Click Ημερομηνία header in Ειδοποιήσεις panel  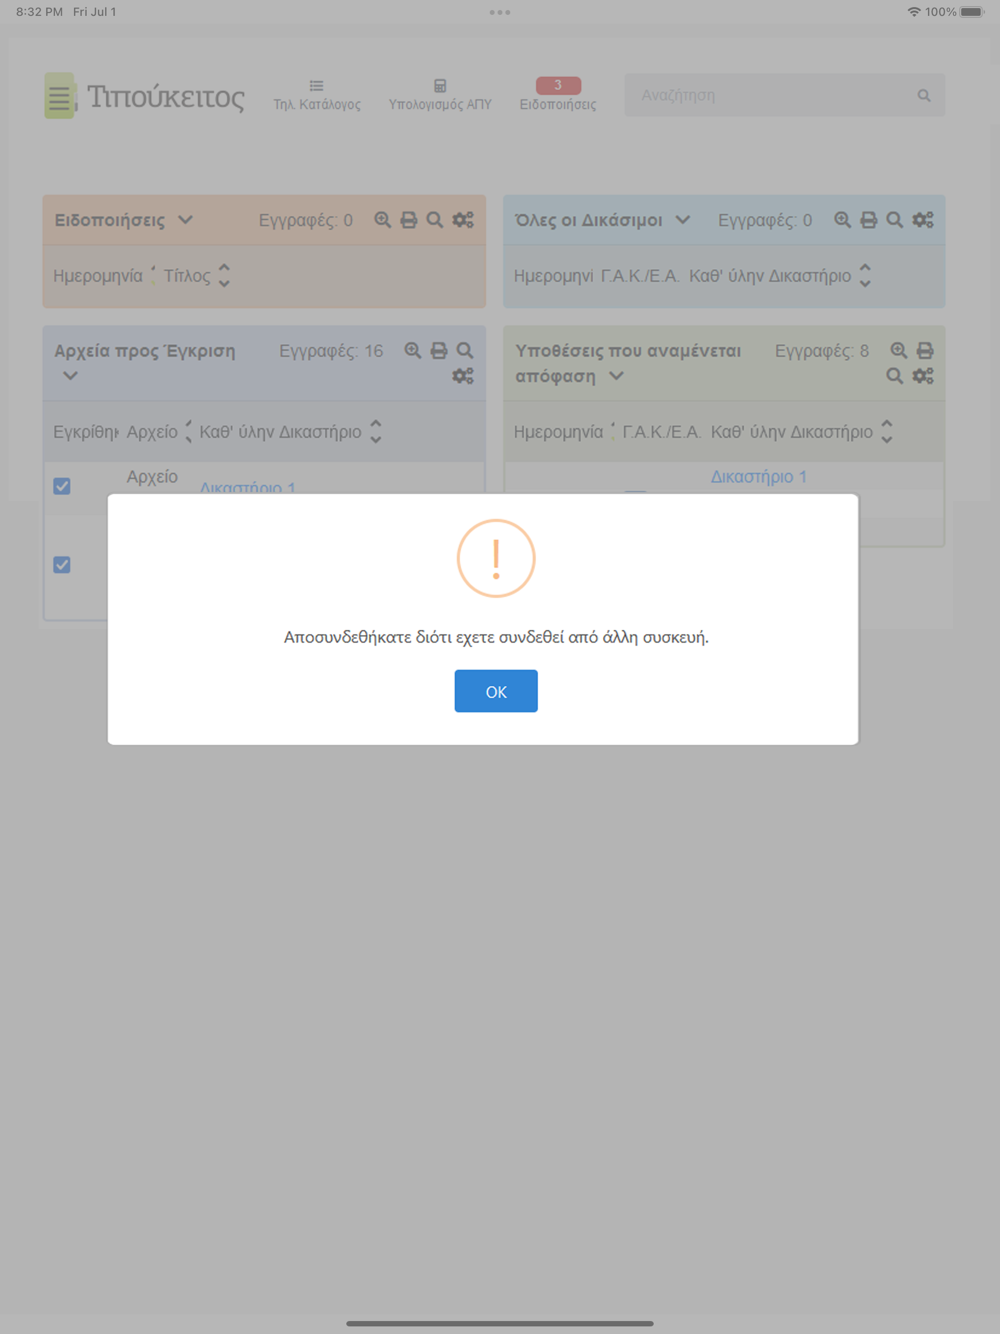click(x=98, y=276)
